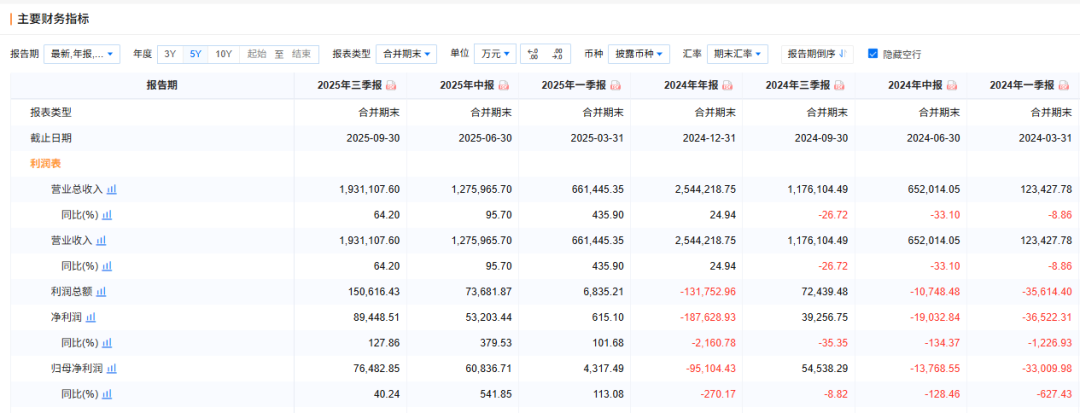The width and height of the screenshot is (1080, 413).
Task: Click value -131,752.96 in 利润总额
Action: pos(707,292)
